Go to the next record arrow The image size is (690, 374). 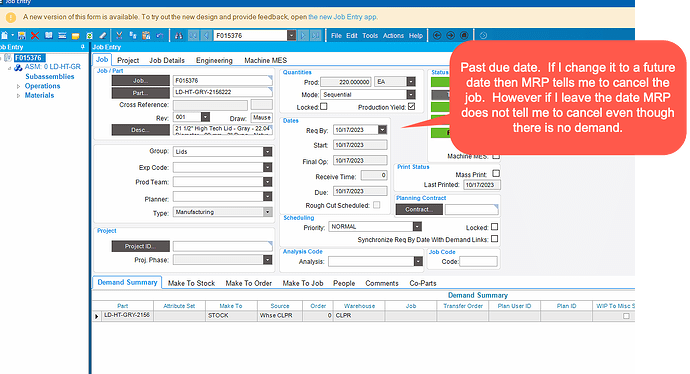point(303,36)
